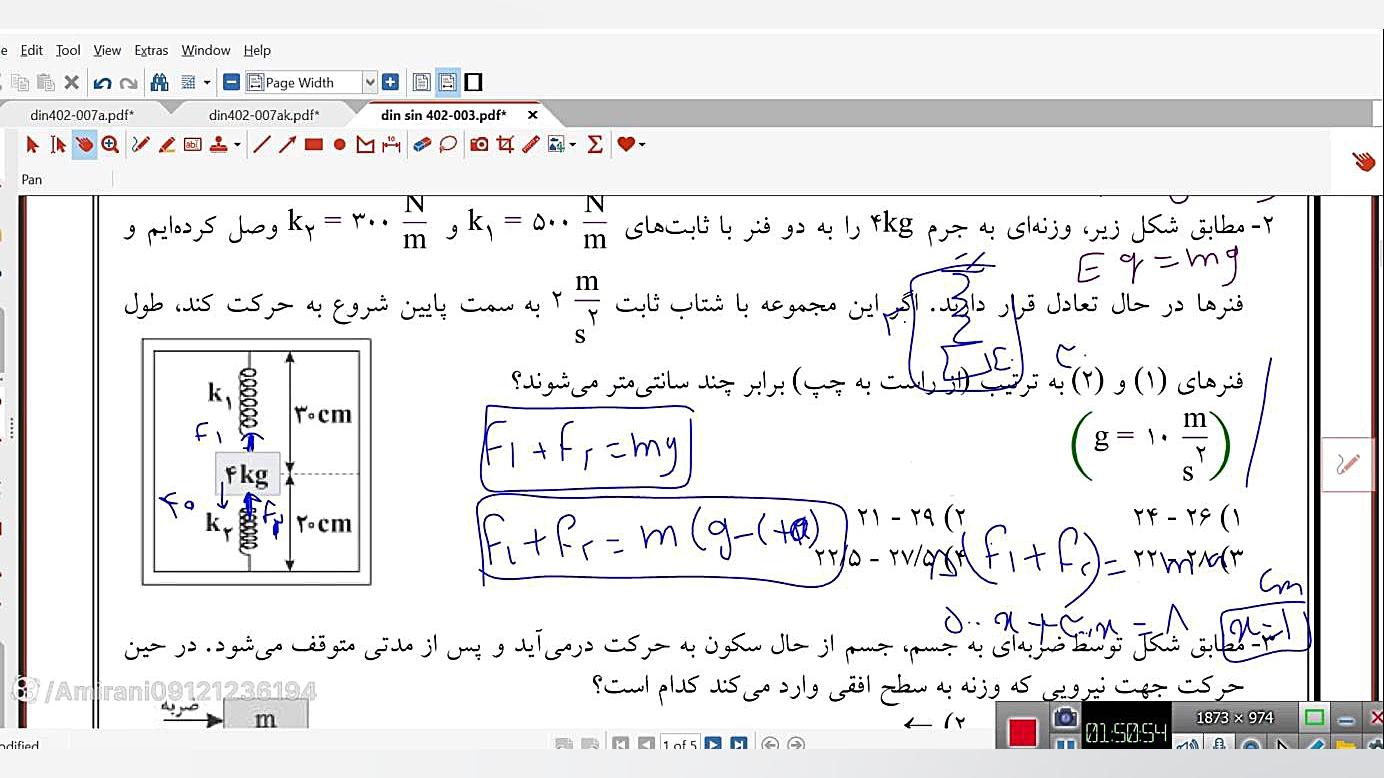
Task: Click the recorder green rectangle region button
Action: tap(1315, 717)
